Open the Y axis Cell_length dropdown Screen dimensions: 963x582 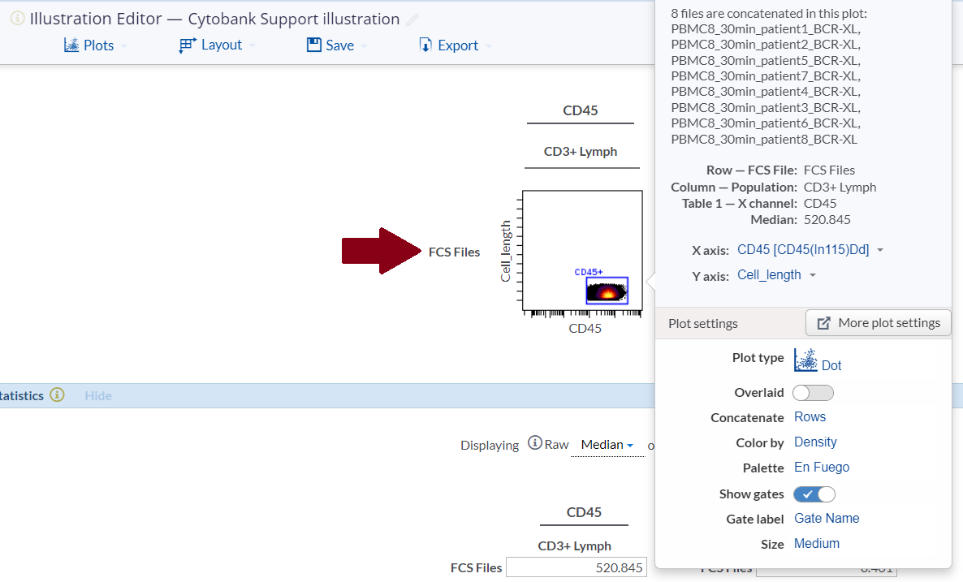(x=776, y=275)
